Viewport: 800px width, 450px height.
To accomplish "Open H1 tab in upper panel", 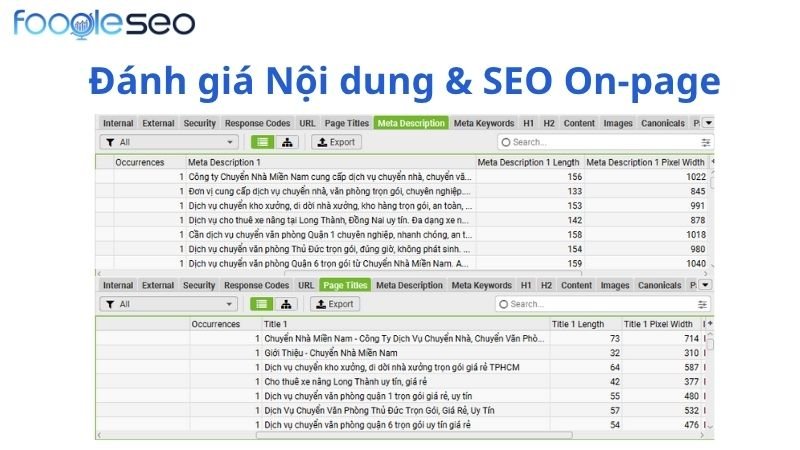I will pyautogui.click(x=529, y=123).
